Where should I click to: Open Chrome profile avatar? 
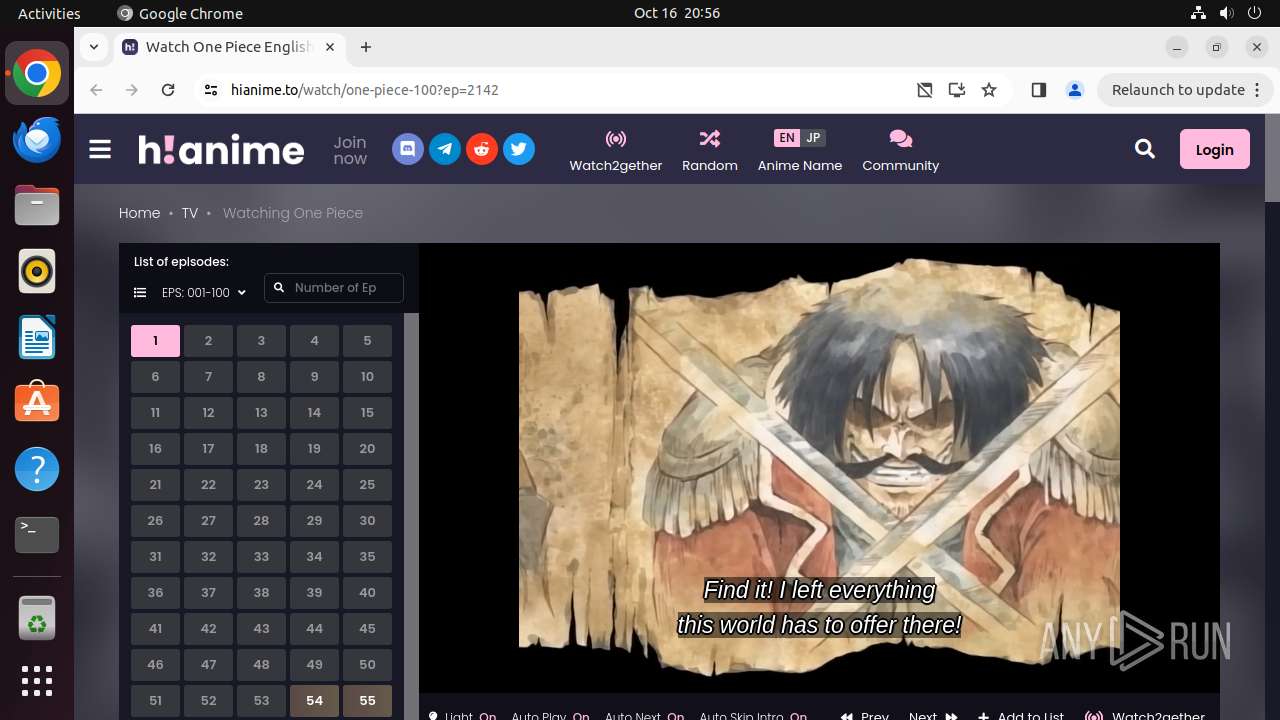coord(1075,90)
